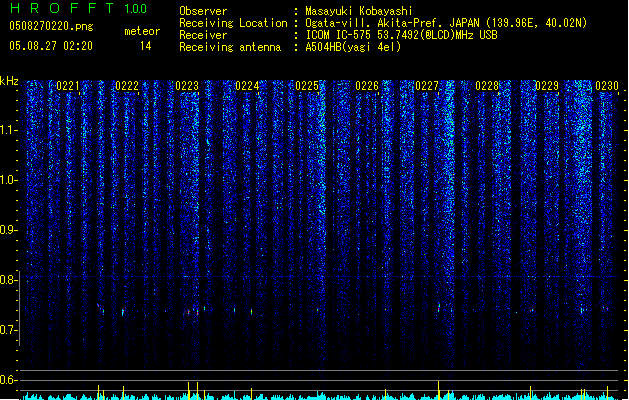This screenshot has height=400, width=629.
Task: Click the 0227 time marker
Action: [427, 86]
